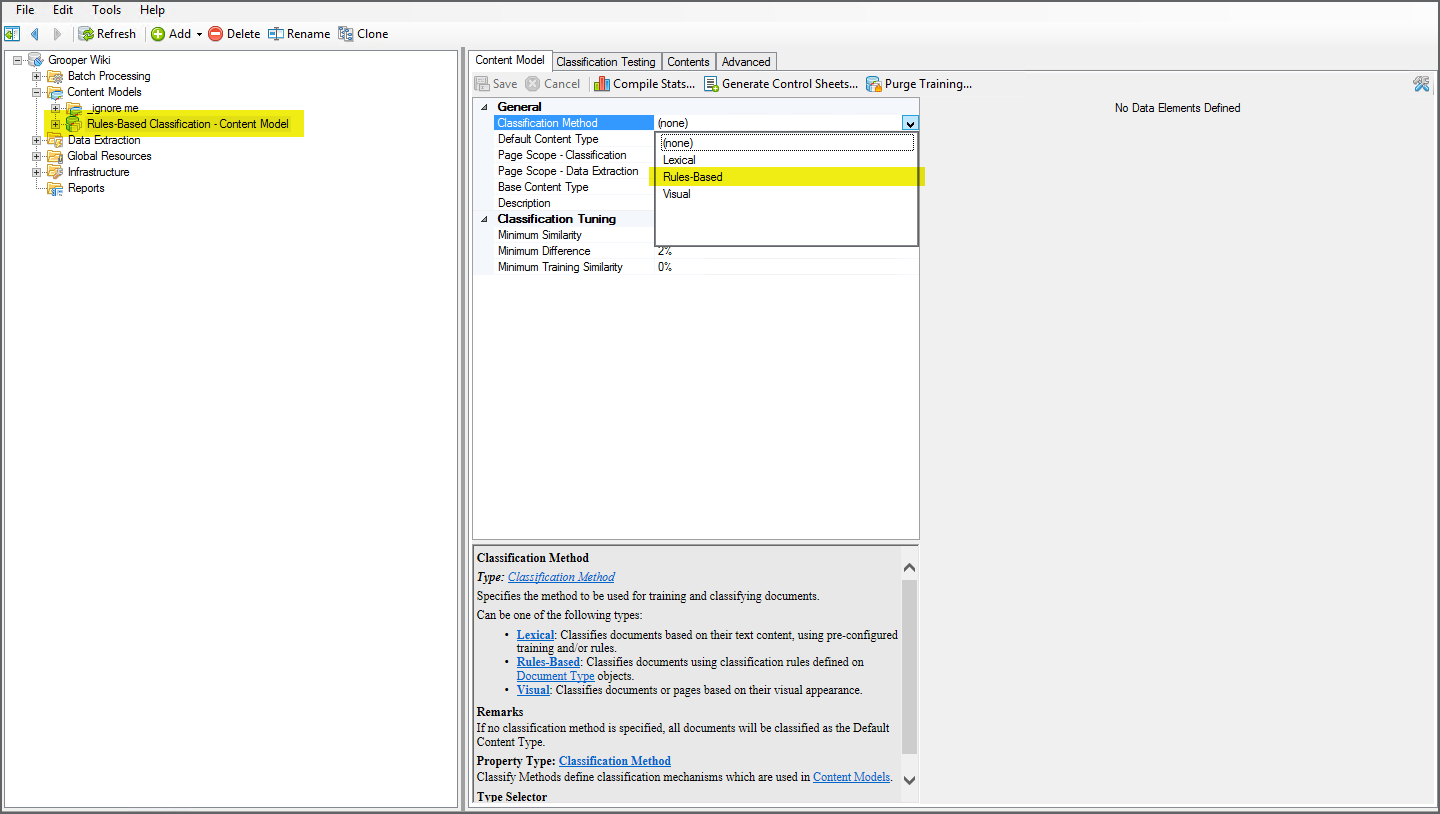Click wrench tools icon at top right

(x=1421, y=84)
